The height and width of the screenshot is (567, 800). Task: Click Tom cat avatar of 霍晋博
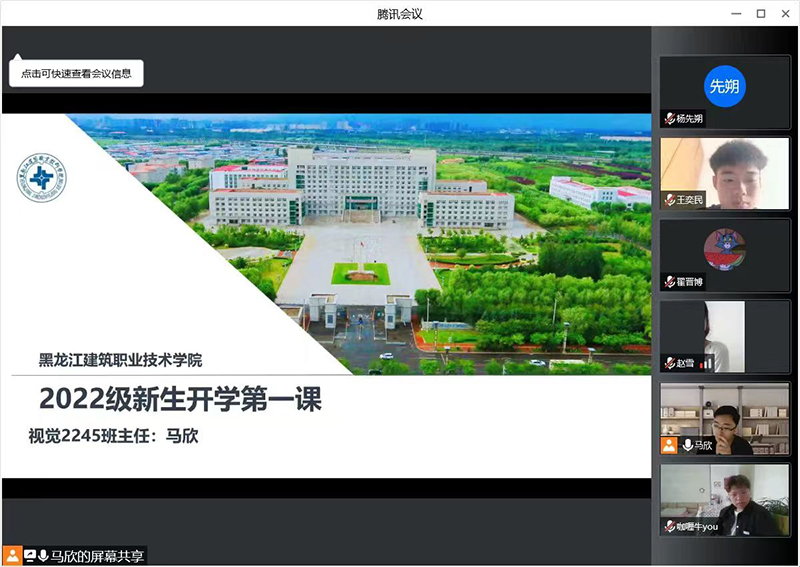pyautogui.click(x=724, y=249)
